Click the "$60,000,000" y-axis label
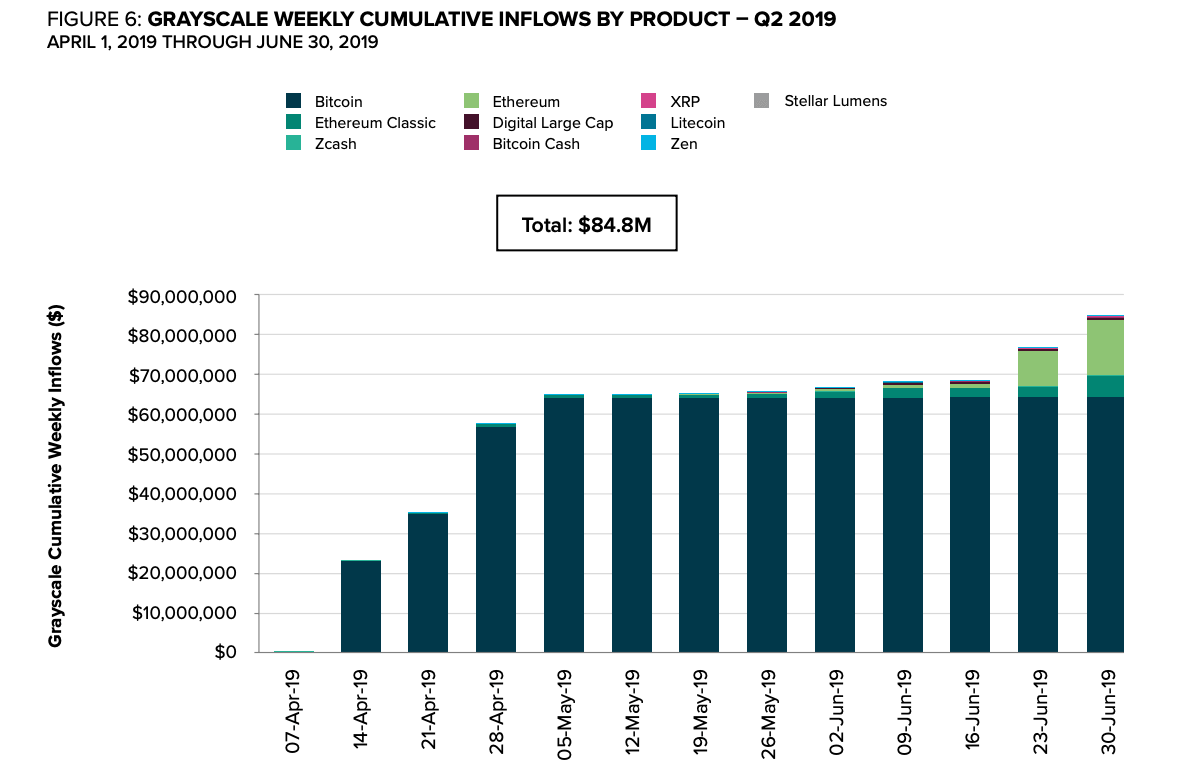1178x776 pixels. (x=183, y=415)
